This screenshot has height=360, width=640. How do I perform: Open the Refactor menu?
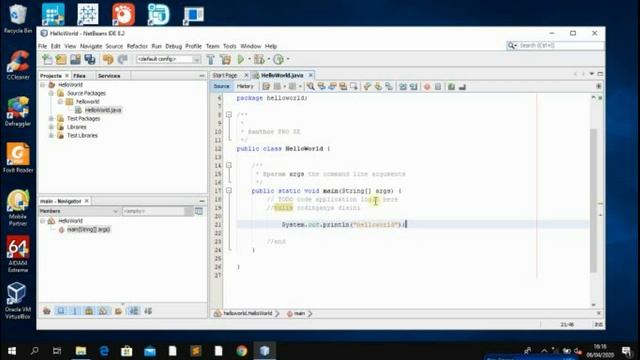click(x=137, y=46)
